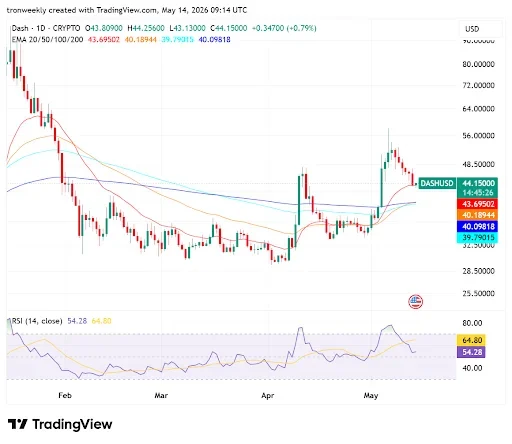The width and height of the screenshot is (512, 444).
Task: Click the 64.00000 price axis label
Action: tap(478, 109)
